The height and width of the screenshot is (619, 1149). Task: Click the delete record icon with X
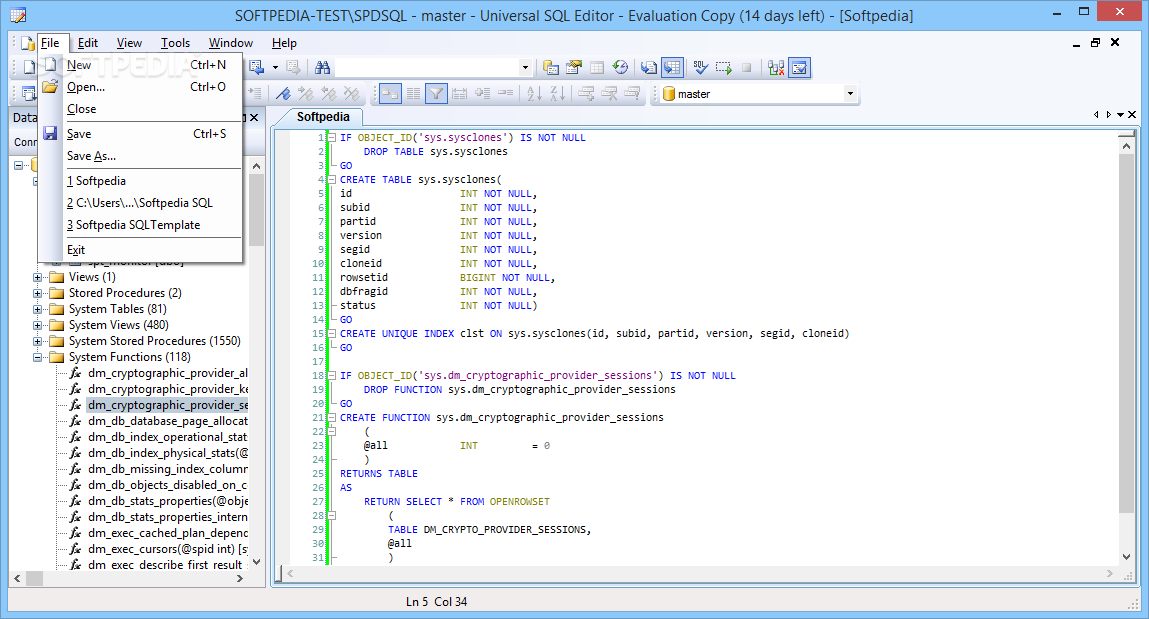(x=609, y=94)
